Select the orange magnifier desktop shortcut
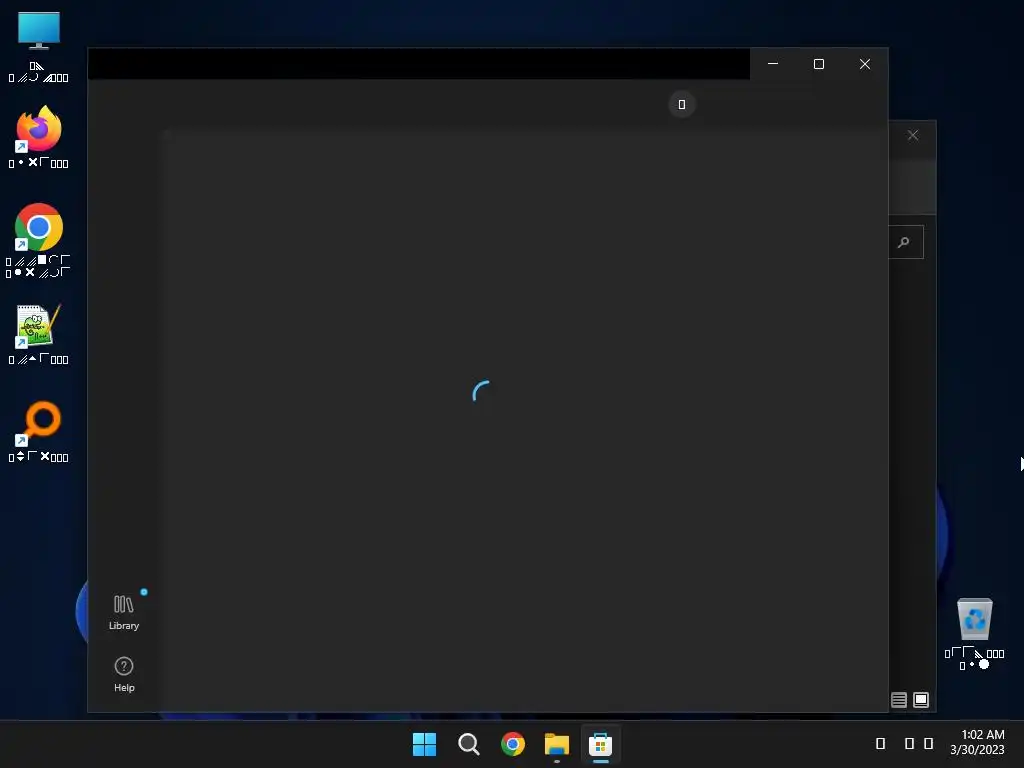1024x768 pixels. [39, 432]
